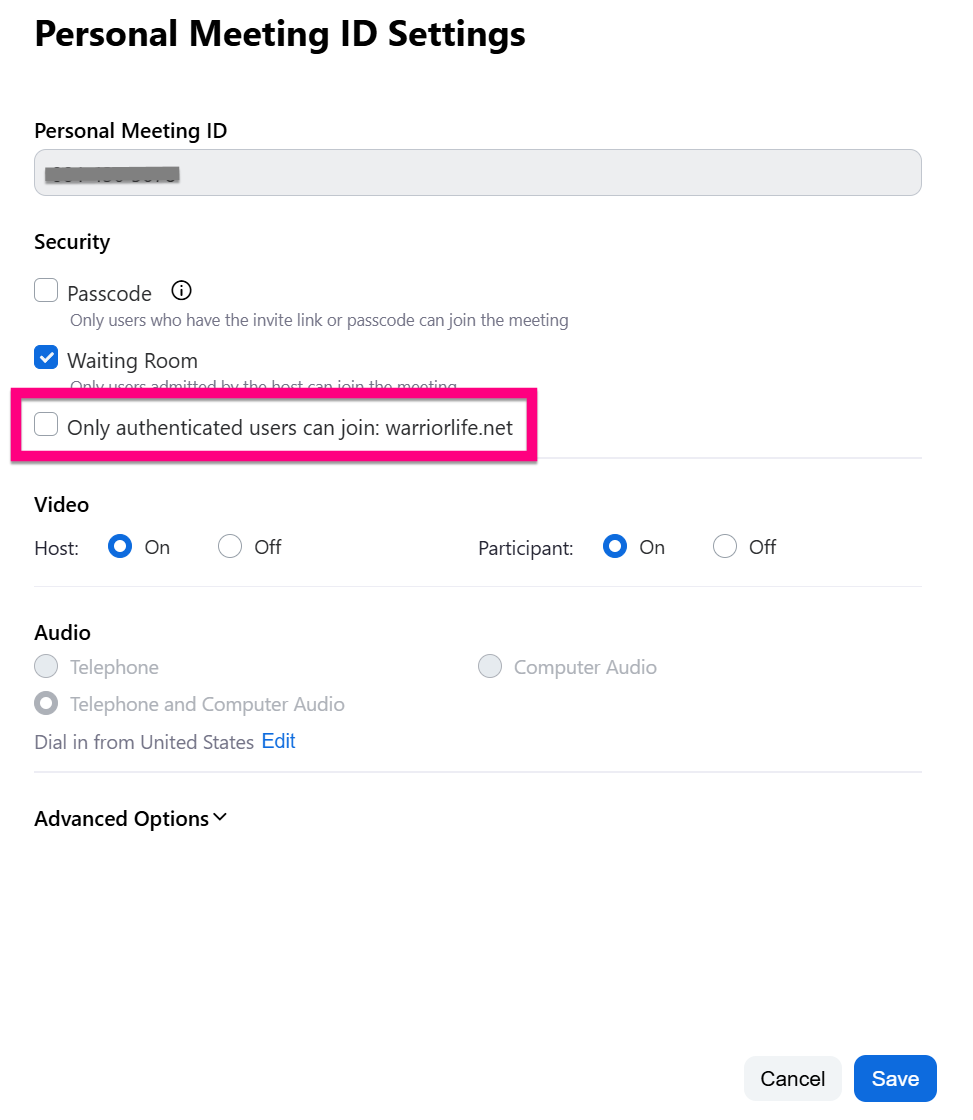Screen dimensions: 973x1120
Task: Click the Security section heading
Action: point(72,242)
